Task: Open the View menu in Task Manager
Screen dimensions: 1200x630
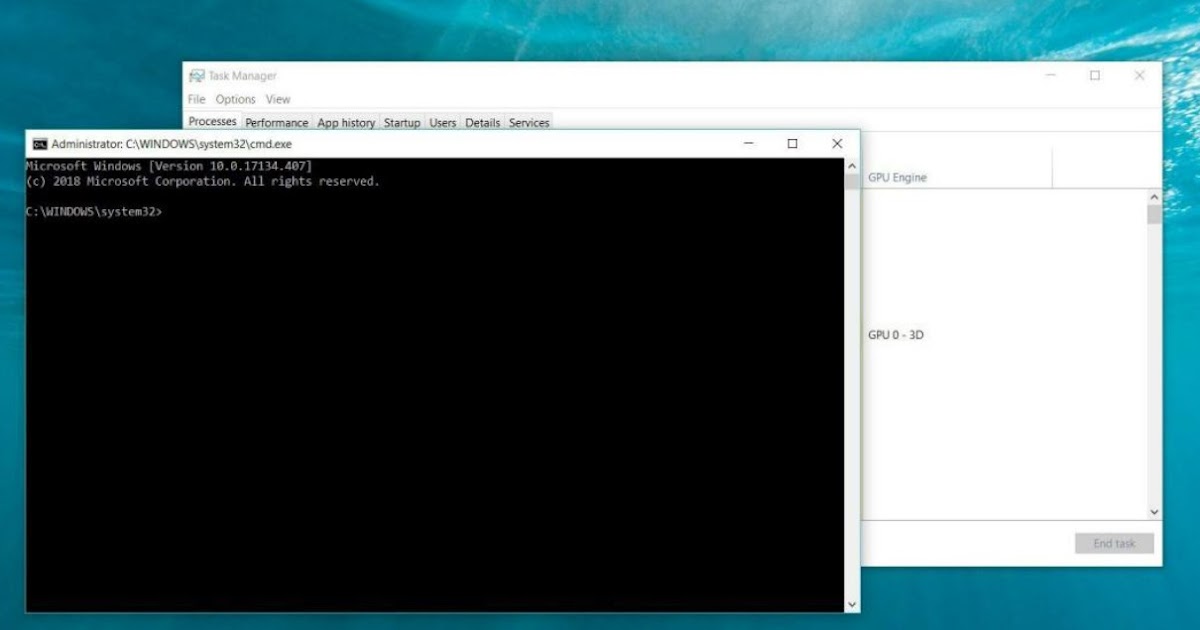Action: 278,99
